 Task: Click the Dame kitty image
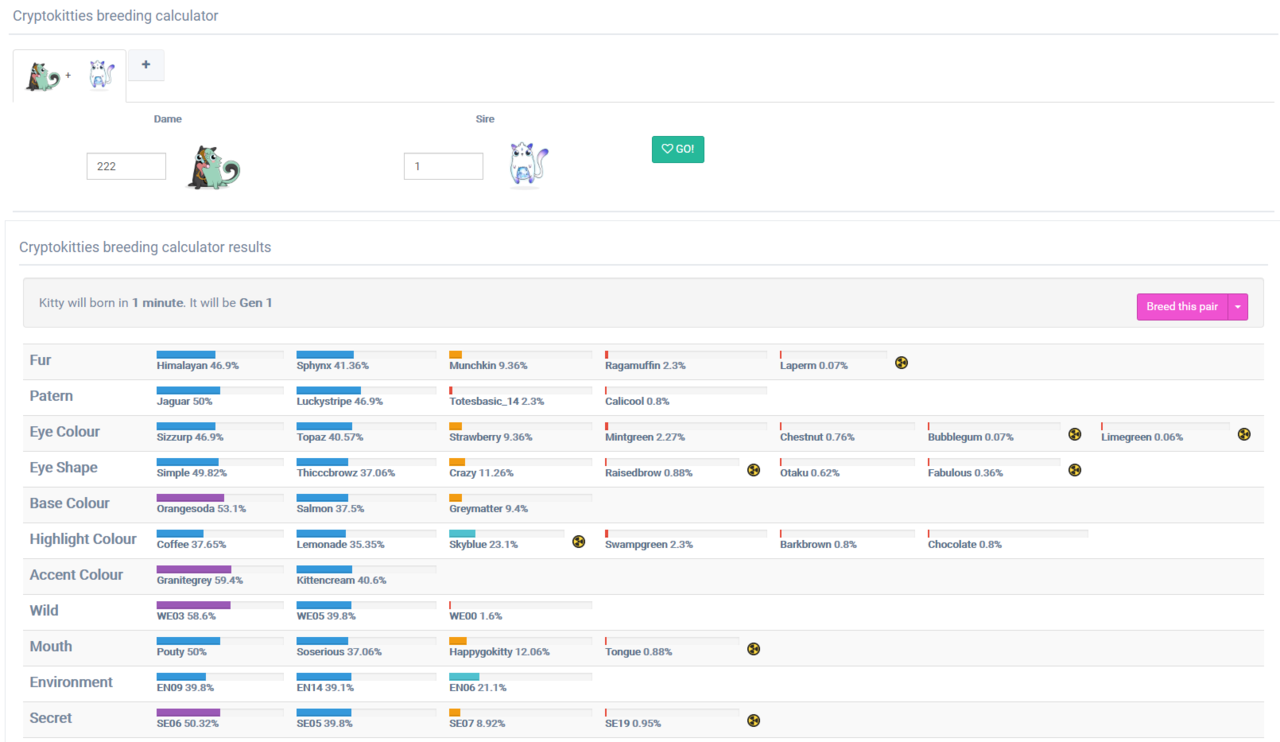(214, 167)
